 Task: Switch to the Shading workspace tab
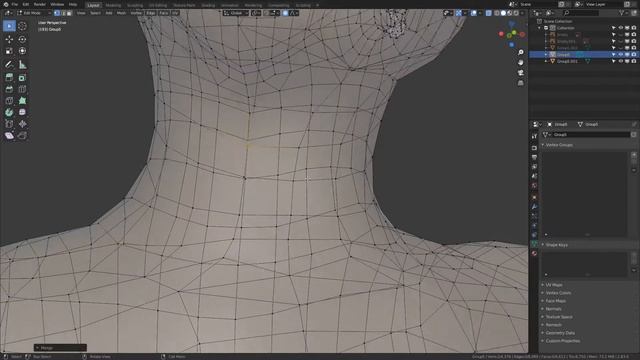pyautogui.click(x=208, y=5)
